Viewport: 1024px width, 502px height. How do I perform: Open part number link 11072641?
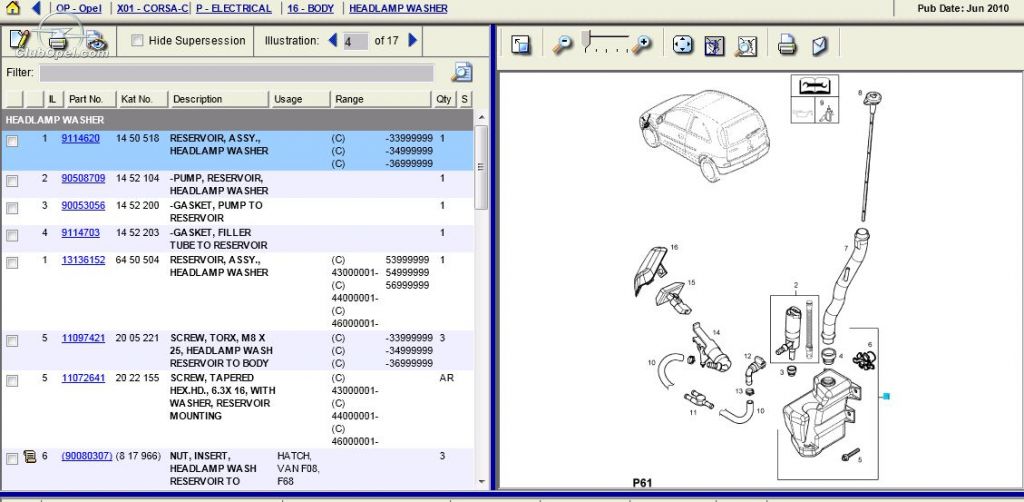click(x=83, y=378)
